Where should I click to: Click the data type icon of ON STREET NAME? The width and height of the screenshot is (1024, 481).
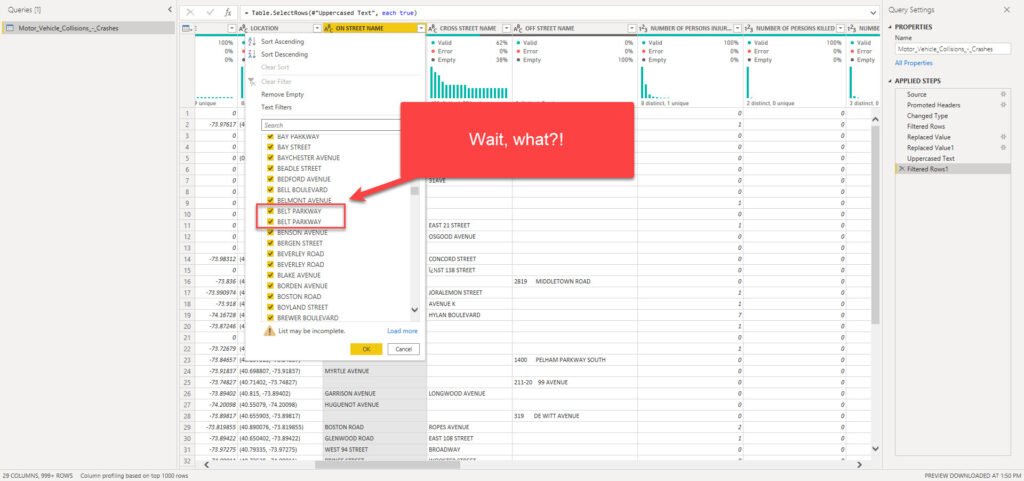tap(328, 29)
